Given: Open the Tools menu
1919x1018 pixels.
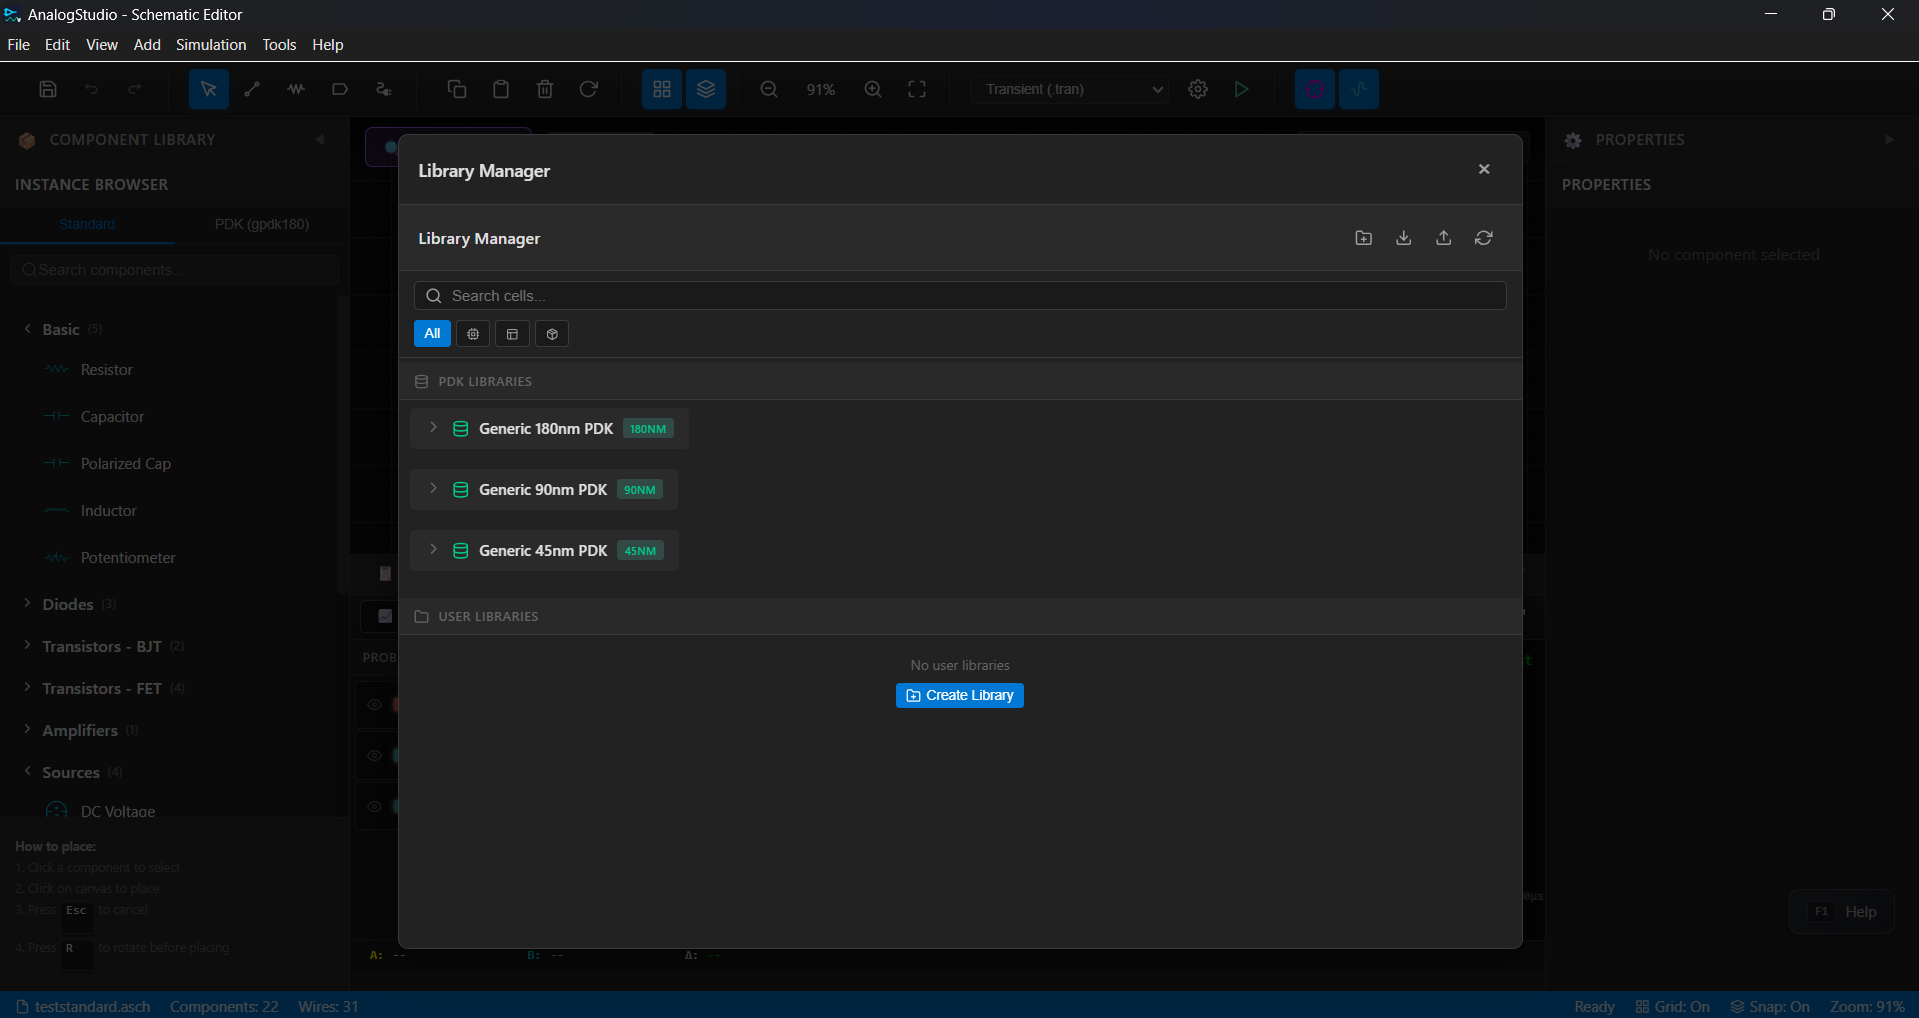Looking at the screenshot, I should pos(279,45).
